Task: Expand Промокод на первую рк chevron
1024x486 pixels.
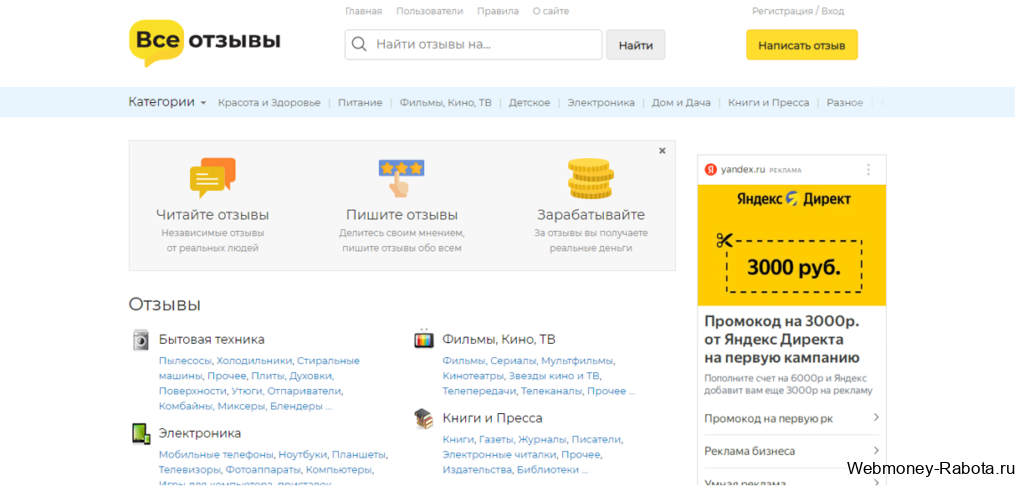Action: [x=875, y=418]
